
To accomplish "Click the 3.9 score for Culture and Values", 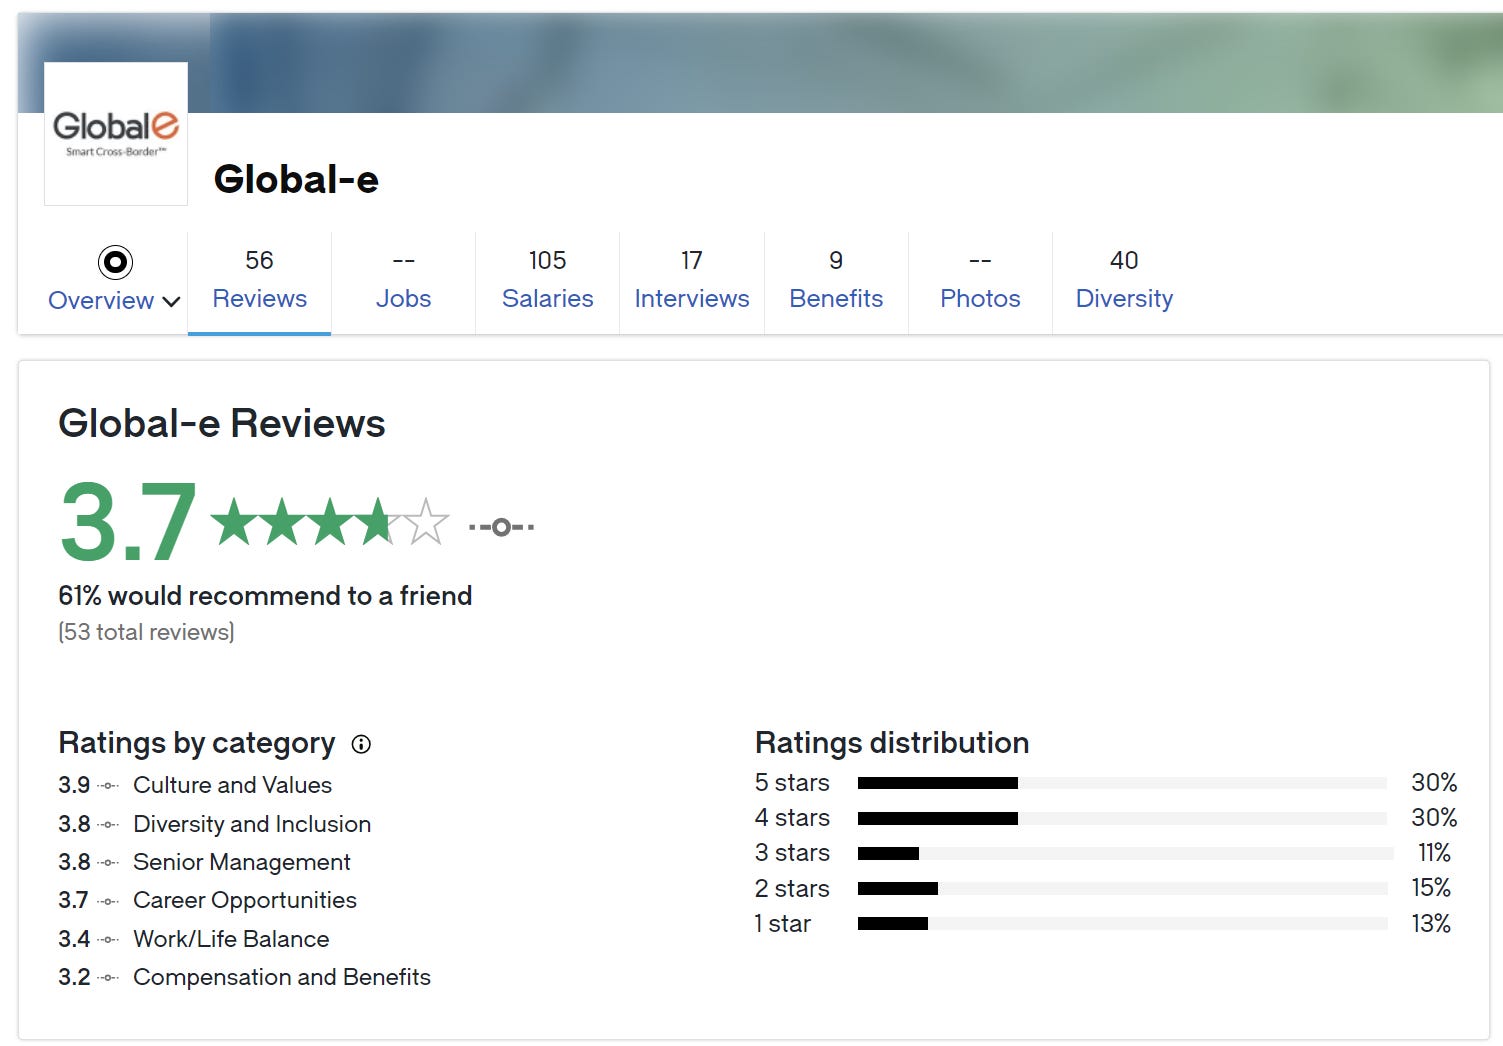I will (x=74, y=785).
